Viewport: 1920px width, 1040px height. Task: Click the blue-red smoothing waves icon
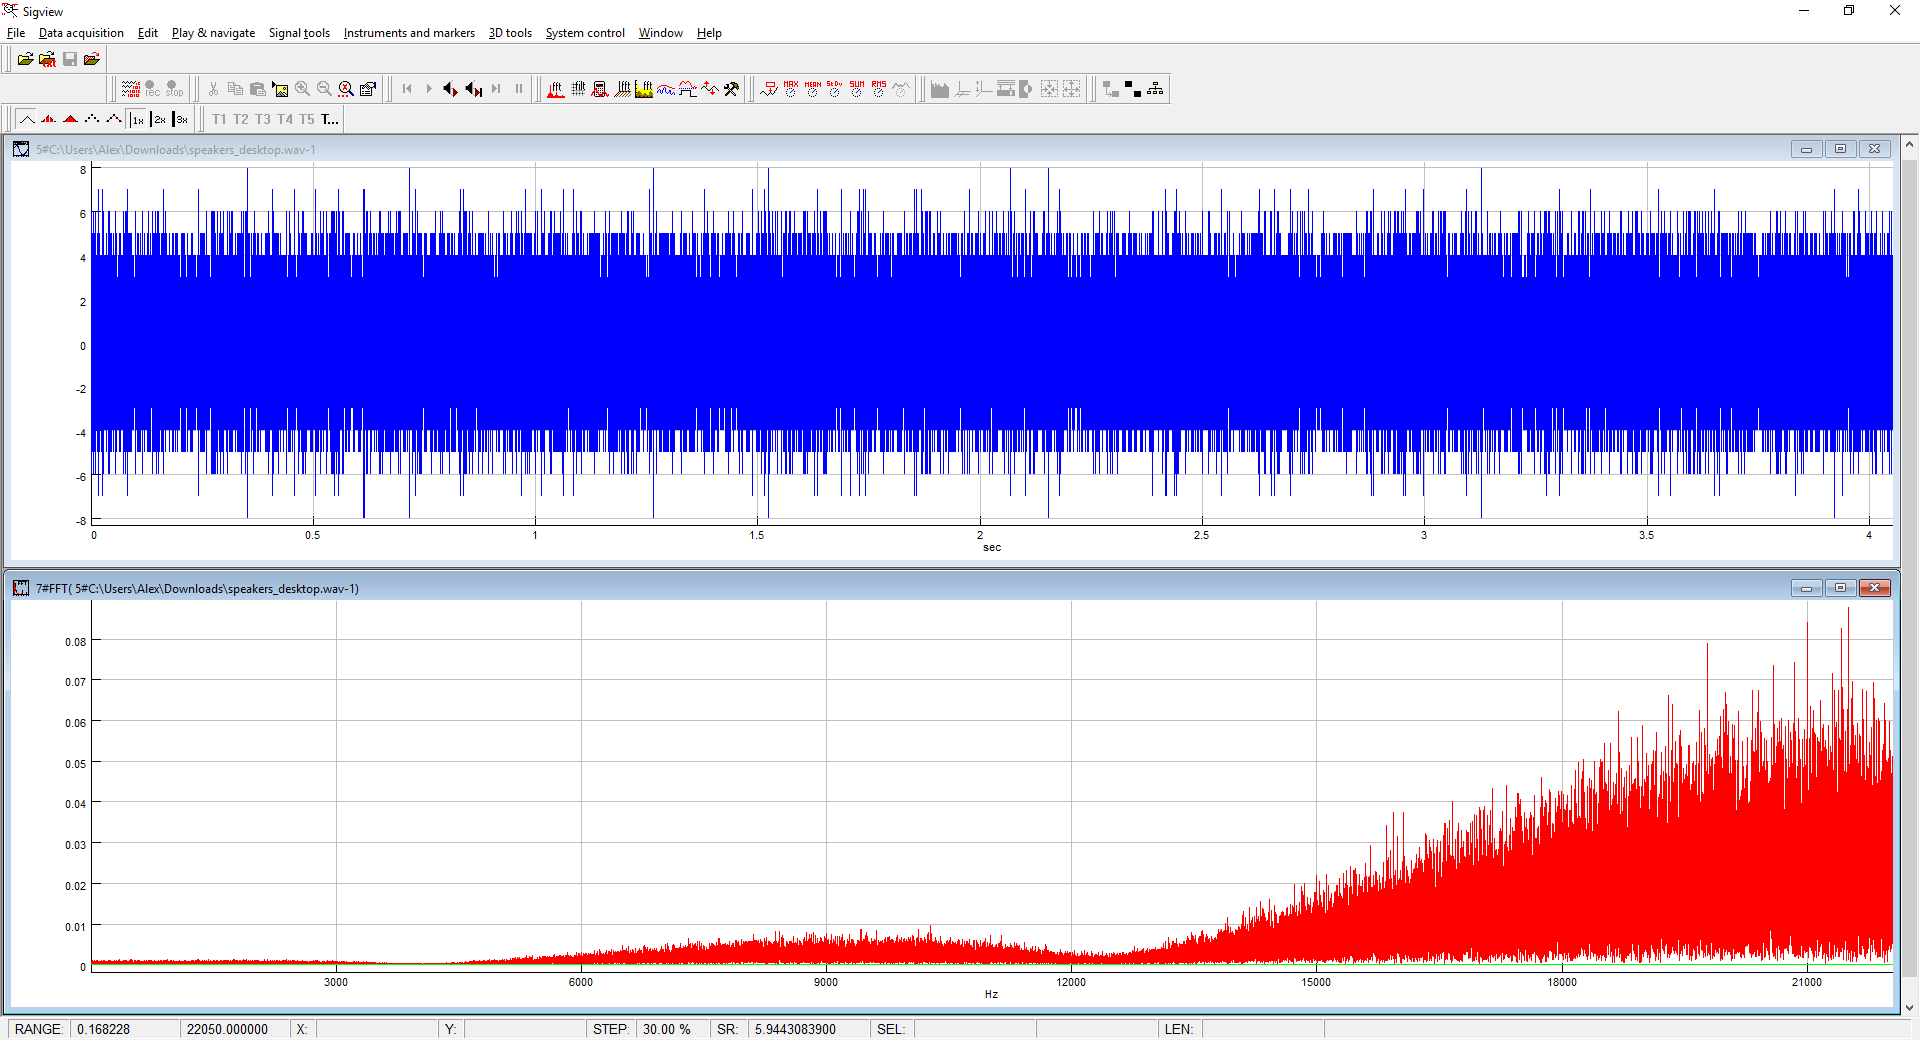coord(666,89)
